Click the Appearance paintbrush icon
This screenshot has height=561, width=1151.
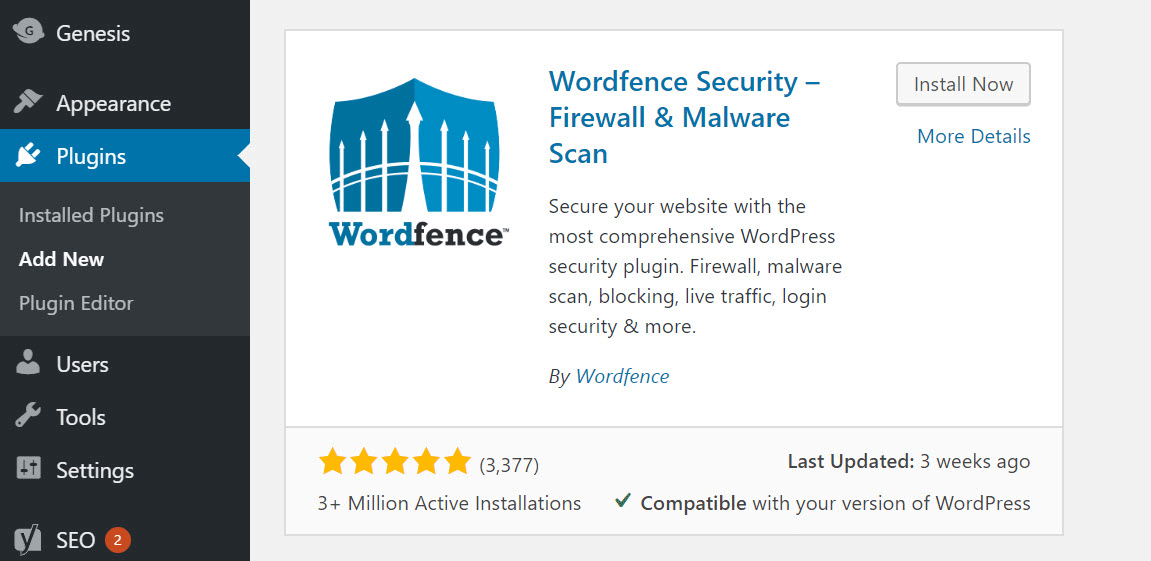tap(28, 103)
